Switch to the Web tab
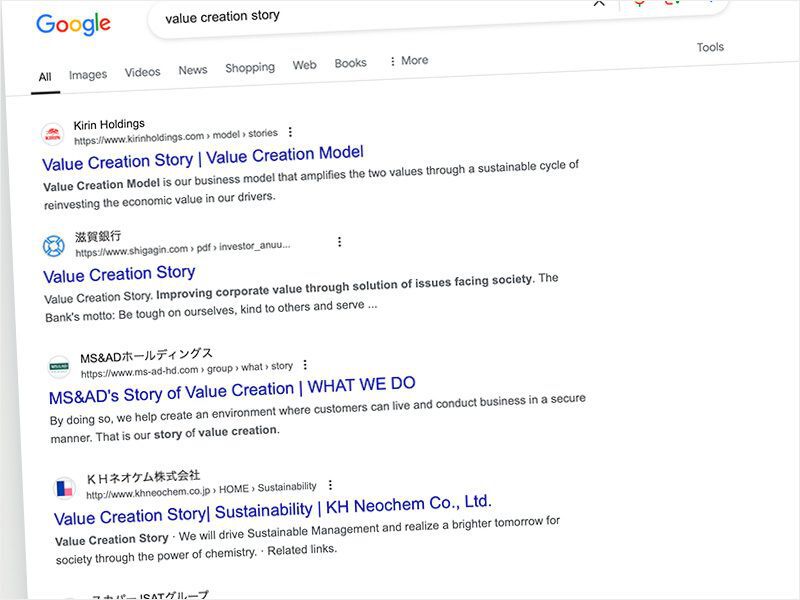The width and height of the screenshot is (800, 600). 305,65
